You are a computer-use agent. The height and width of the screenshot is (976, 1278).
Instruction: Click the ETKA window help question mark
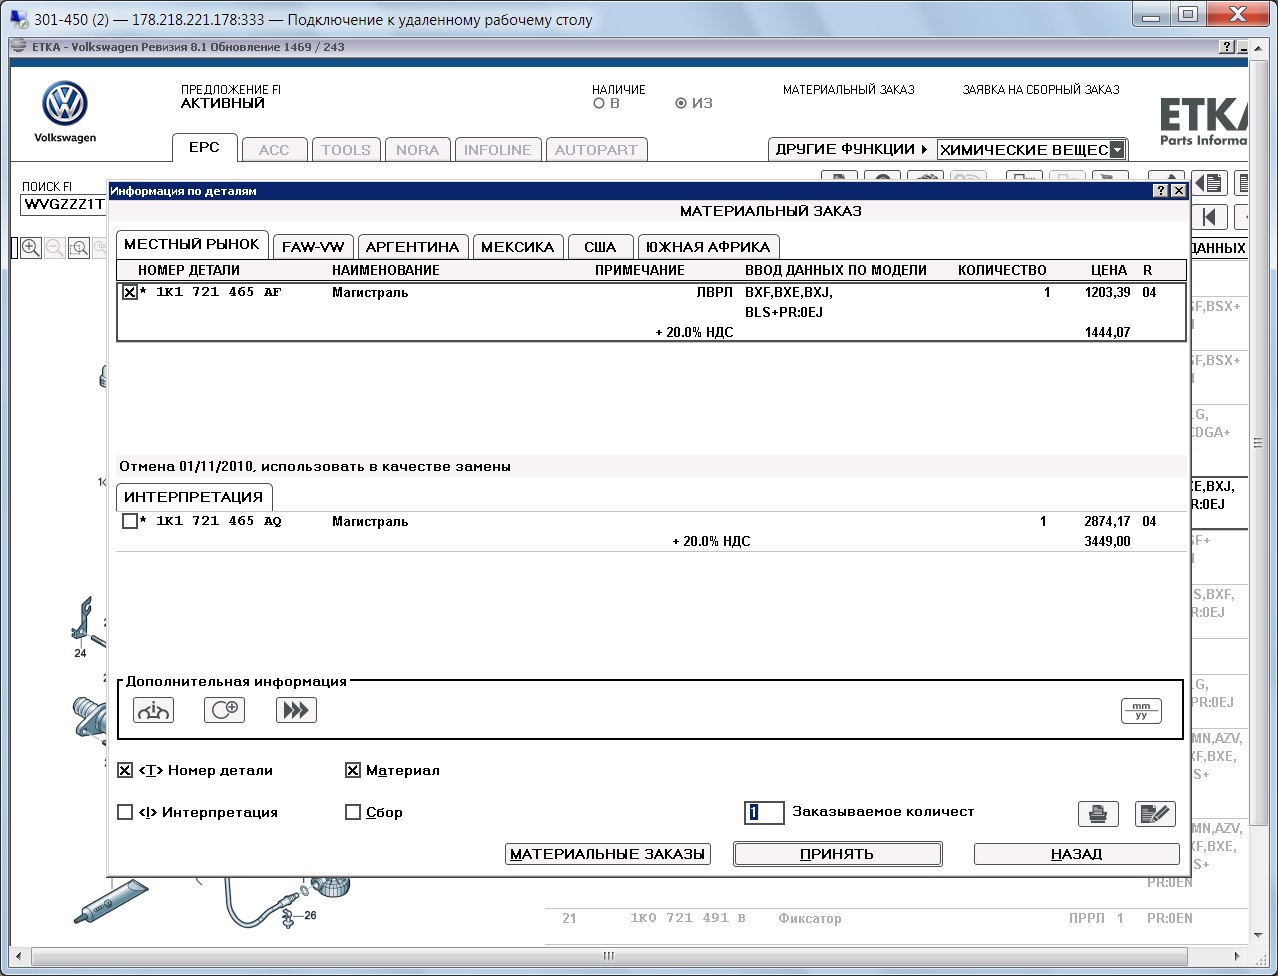pyautogui.click(x=1227, y=47)
